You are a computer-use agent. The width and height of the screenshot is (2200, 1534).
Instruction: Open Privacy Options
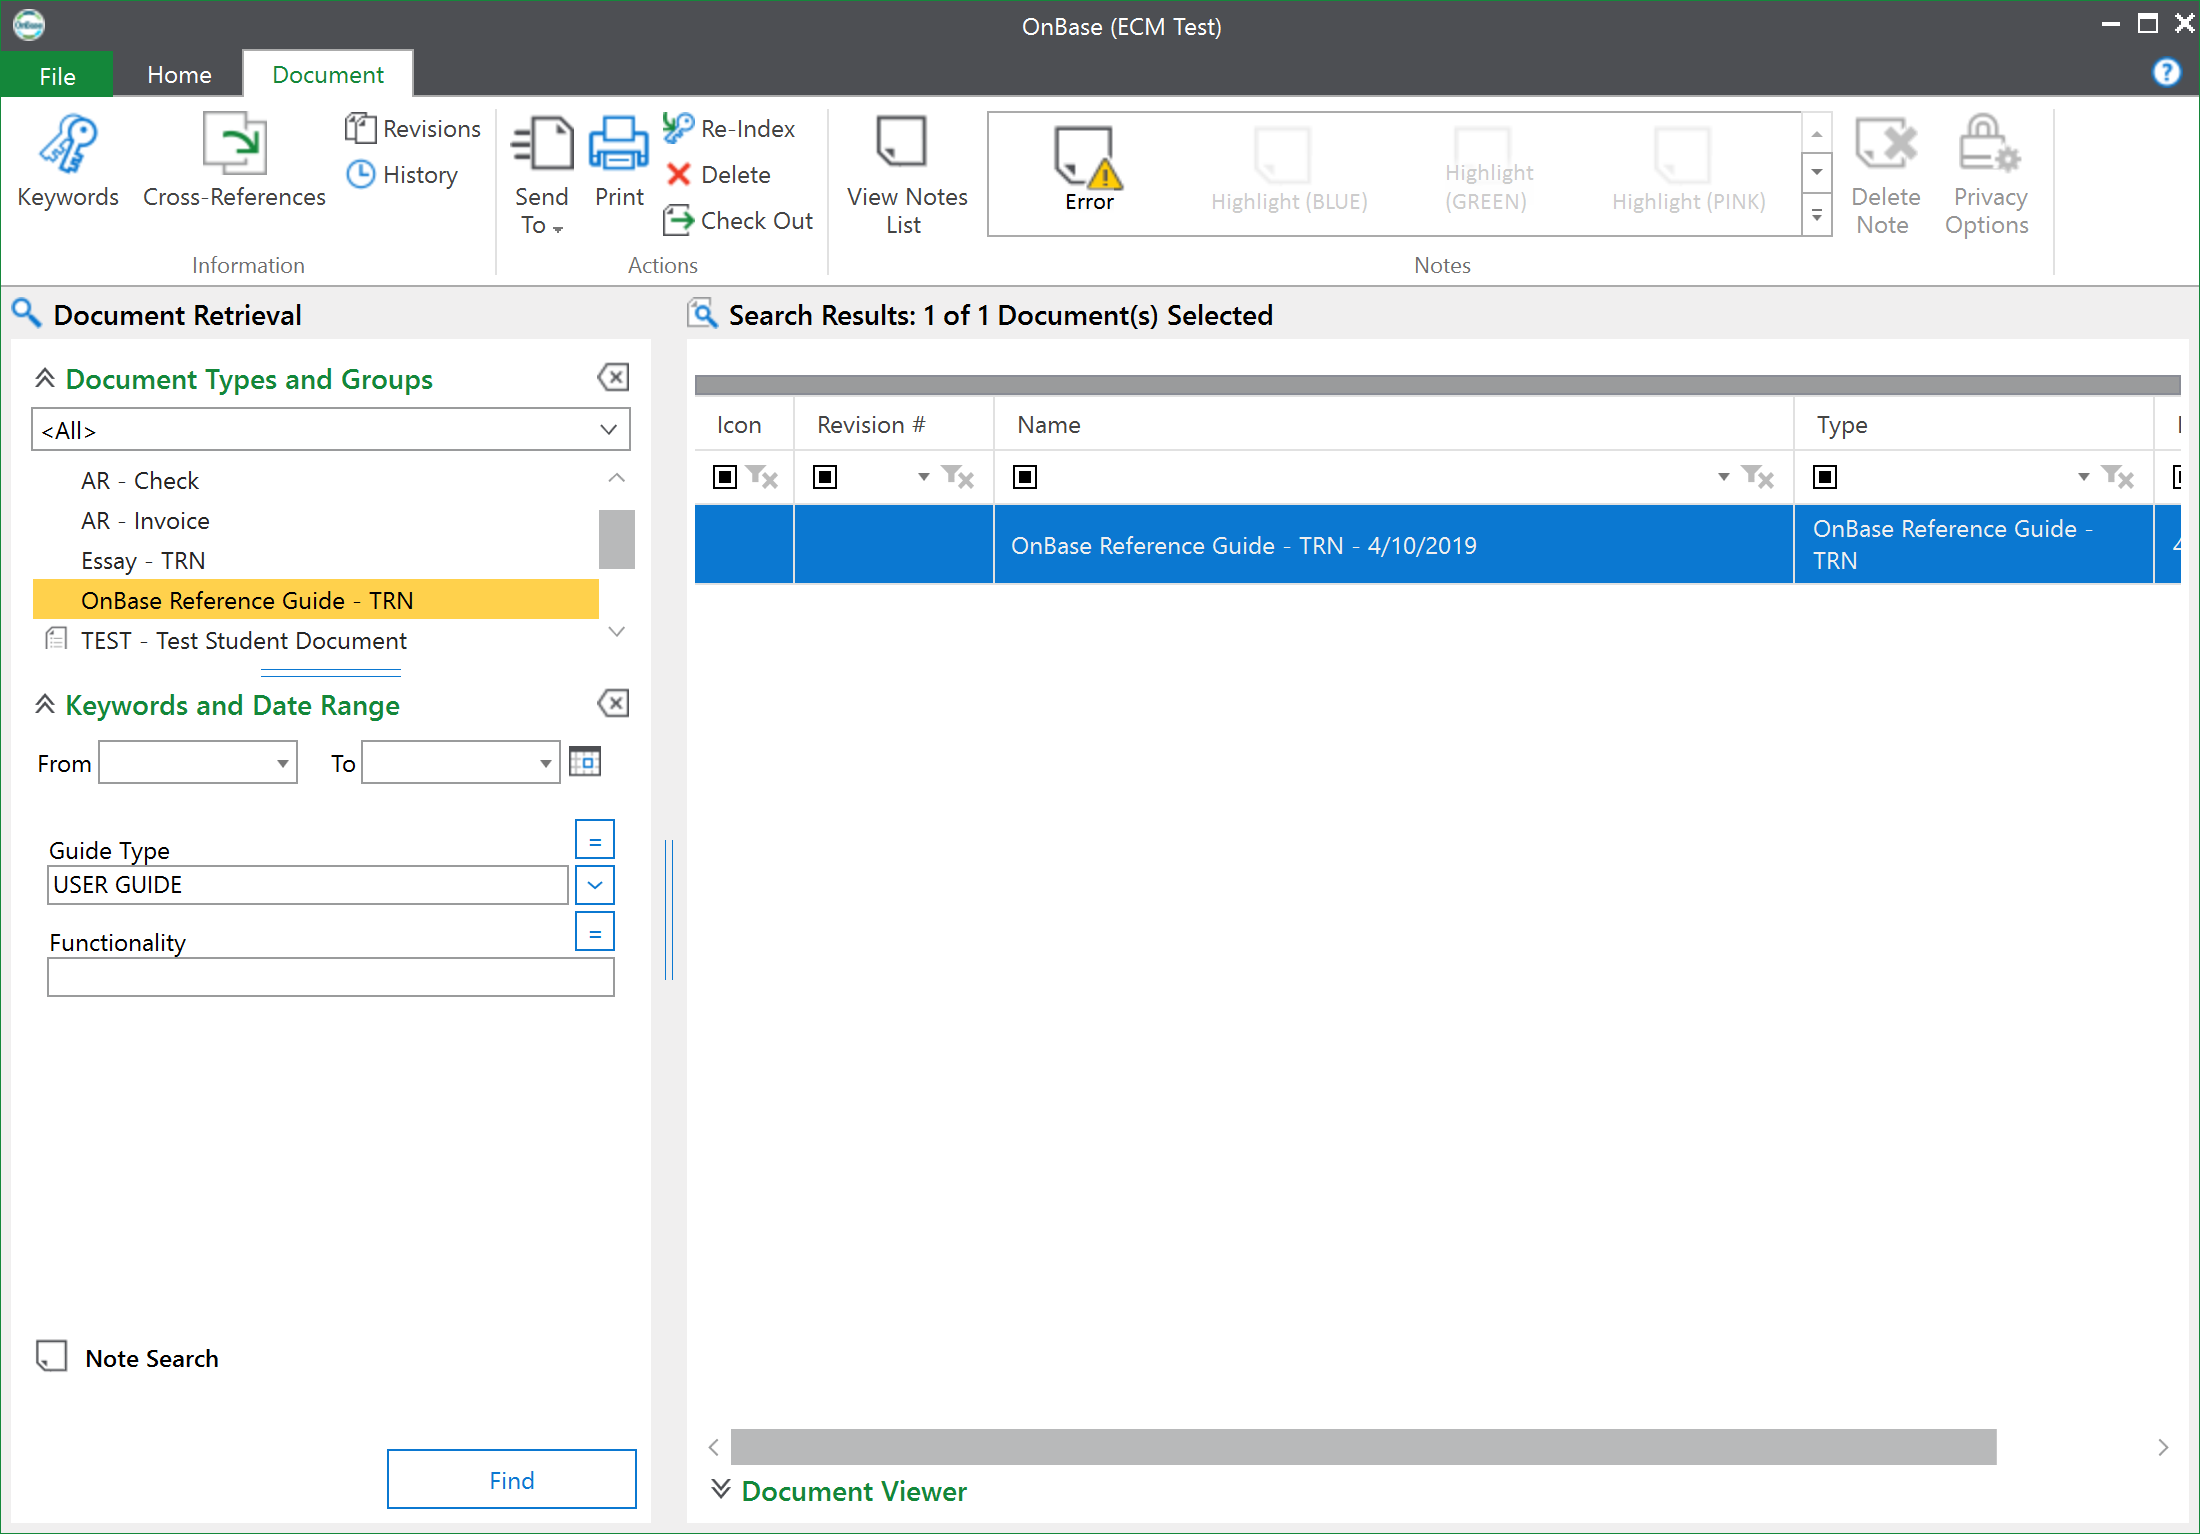1987,177
